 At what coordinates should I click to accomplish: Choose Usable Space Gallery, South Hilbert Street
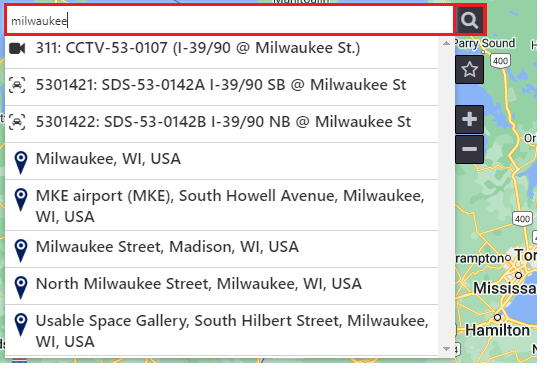(x=222, y=330)
